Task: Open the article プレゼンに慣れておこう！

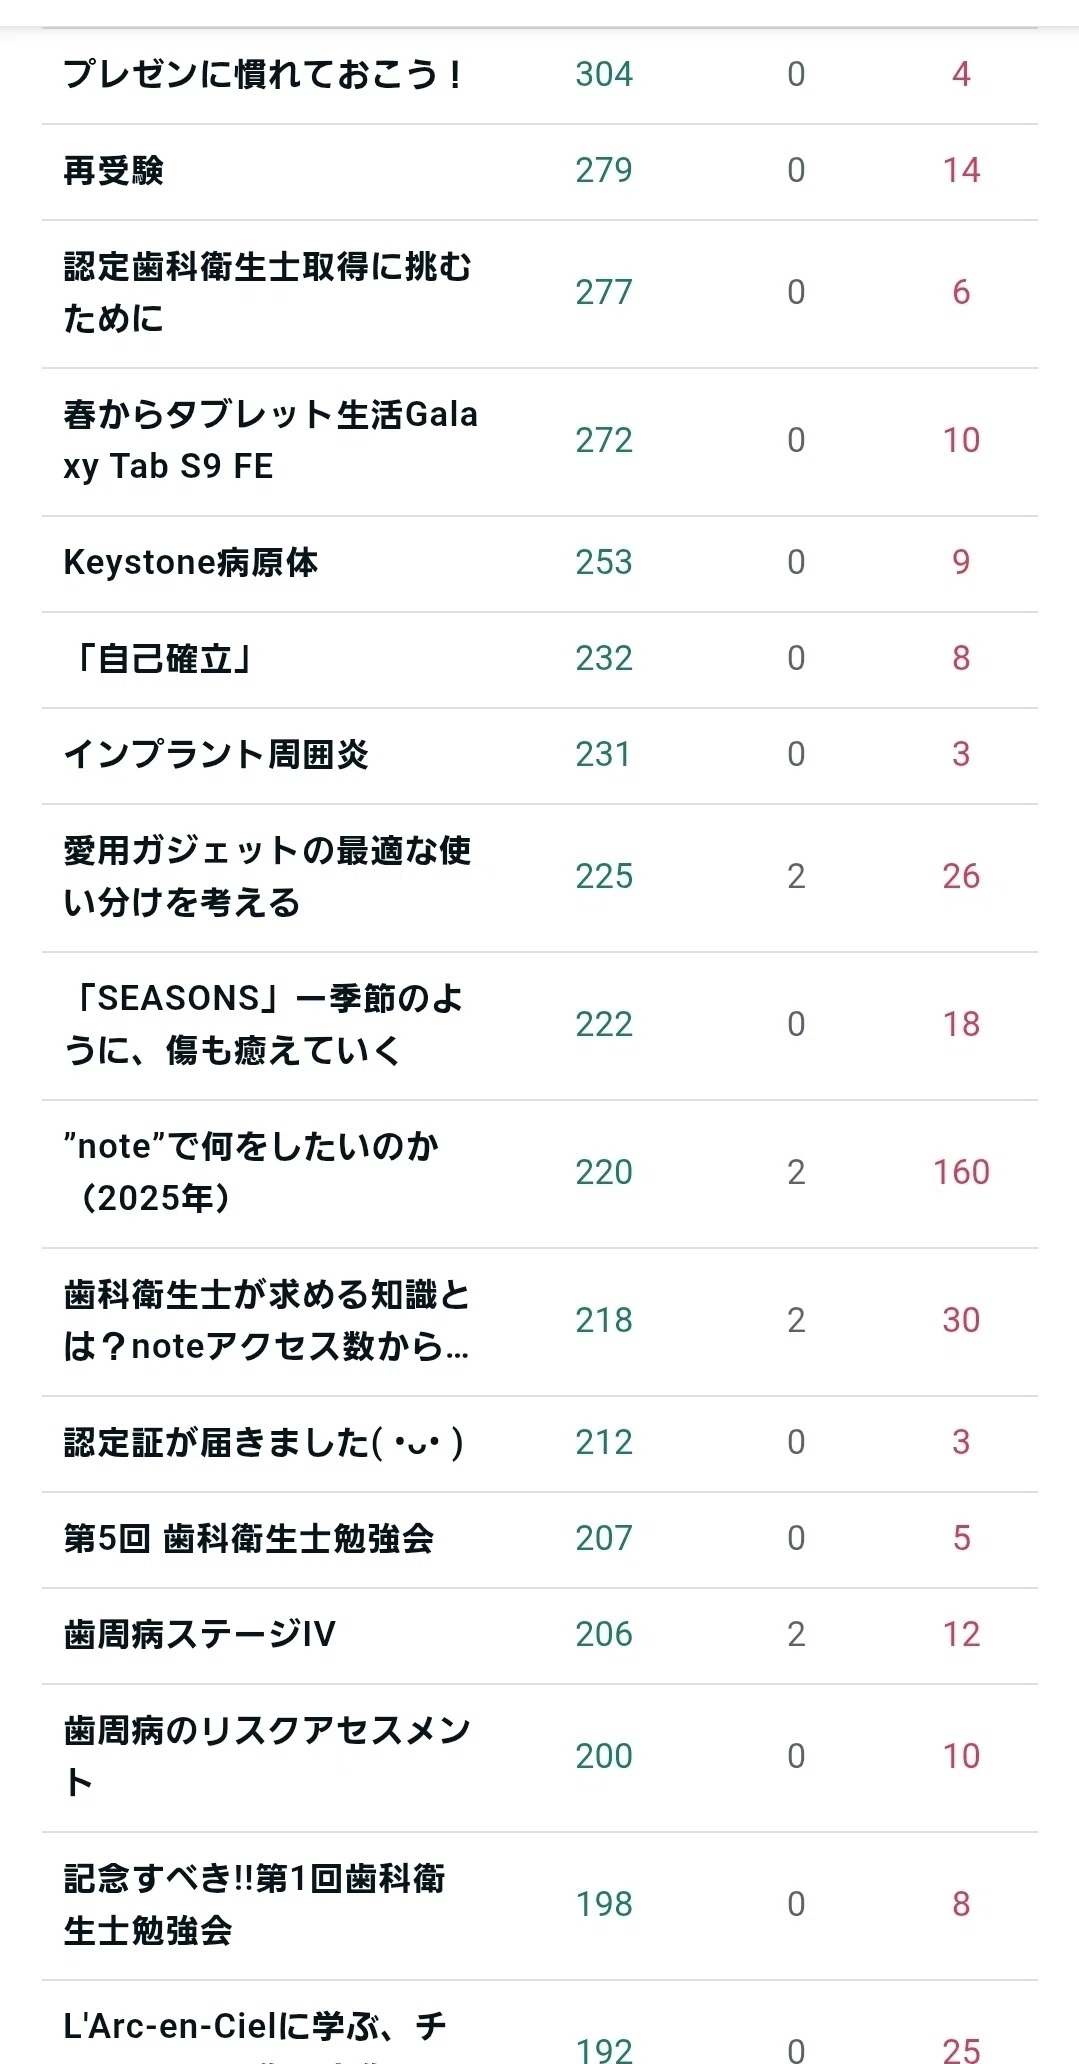Action: 263,74
